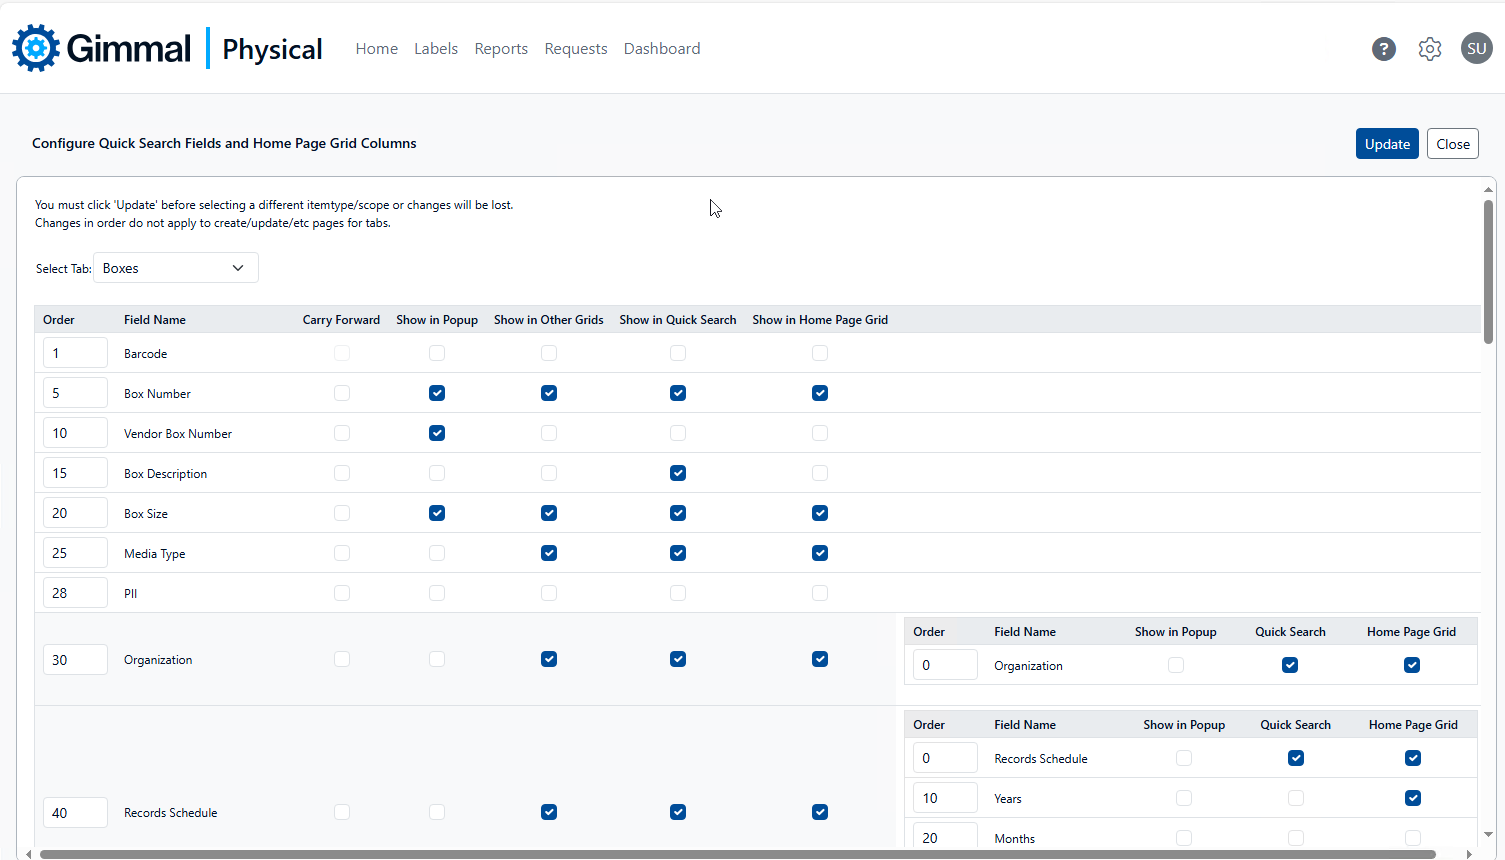Click the Gimmal gear logo
This screenshot has width=1505, height=860.
click(x=36, y=48)
